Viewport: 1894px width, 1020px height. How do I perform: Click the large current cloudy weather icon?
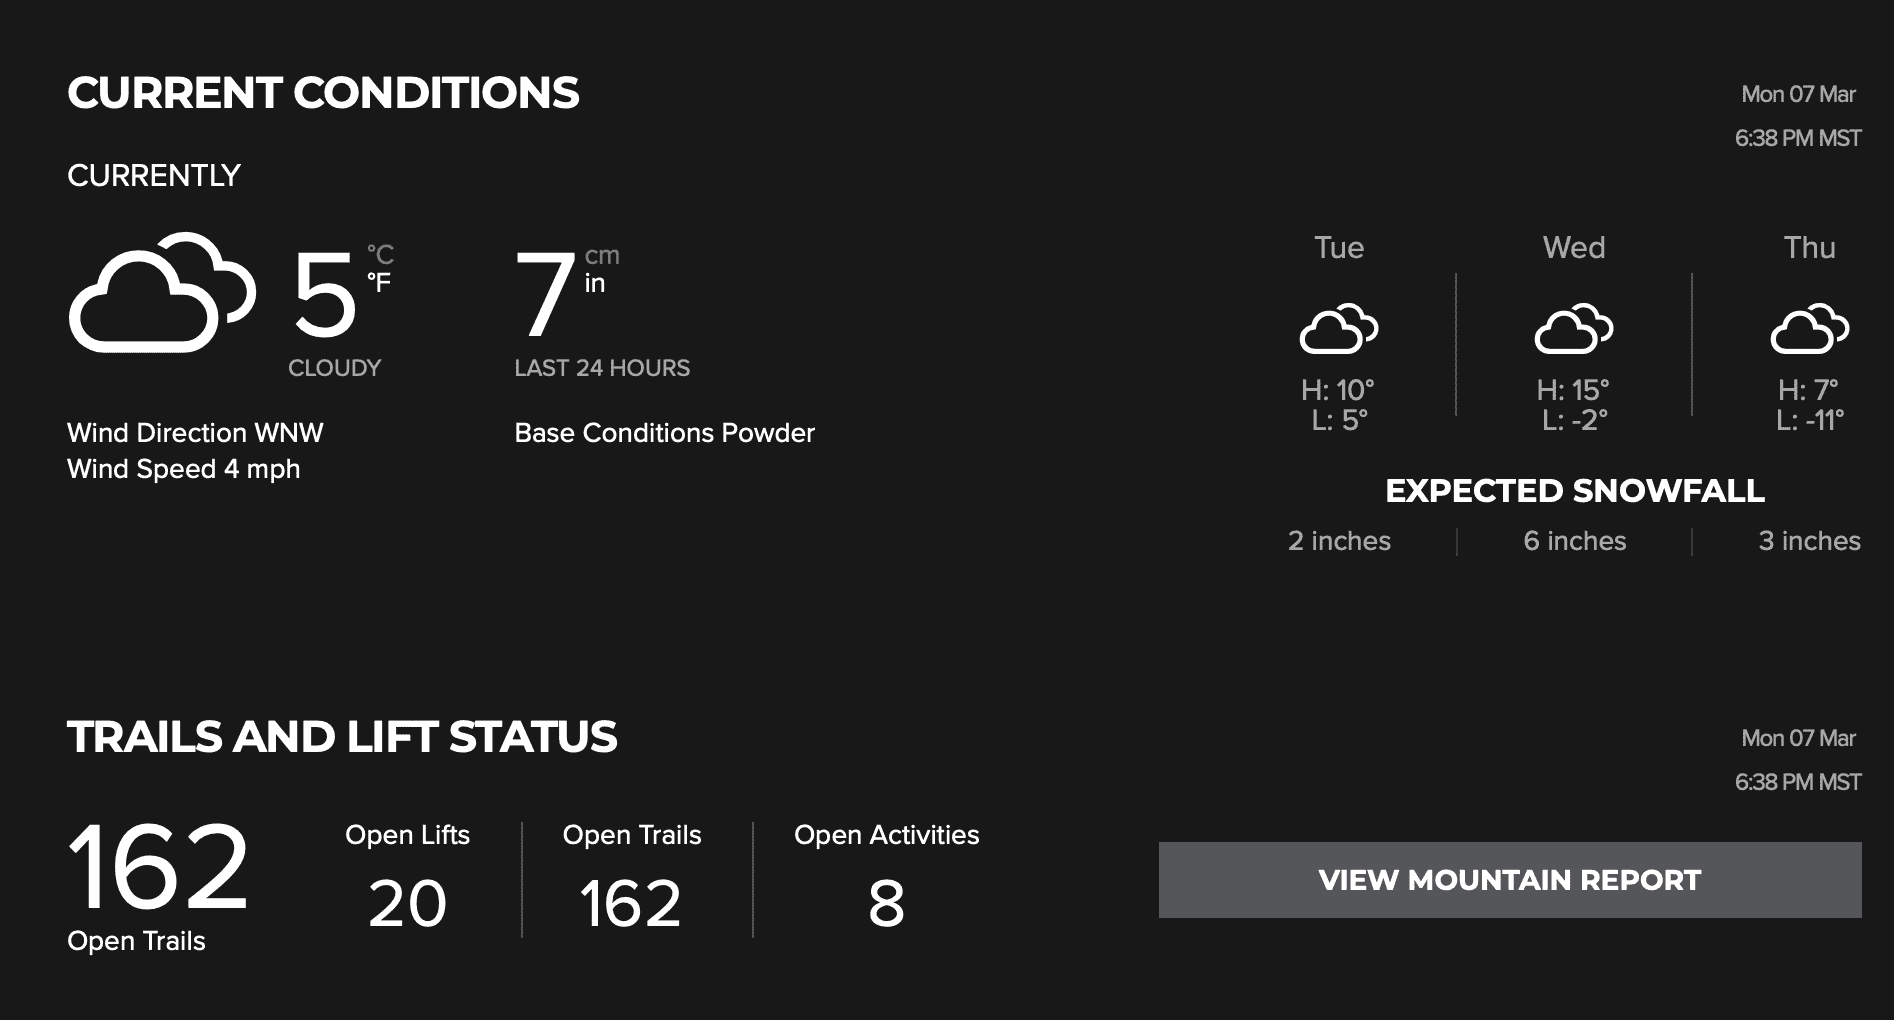pyautogui.click(x=162, y=292)
